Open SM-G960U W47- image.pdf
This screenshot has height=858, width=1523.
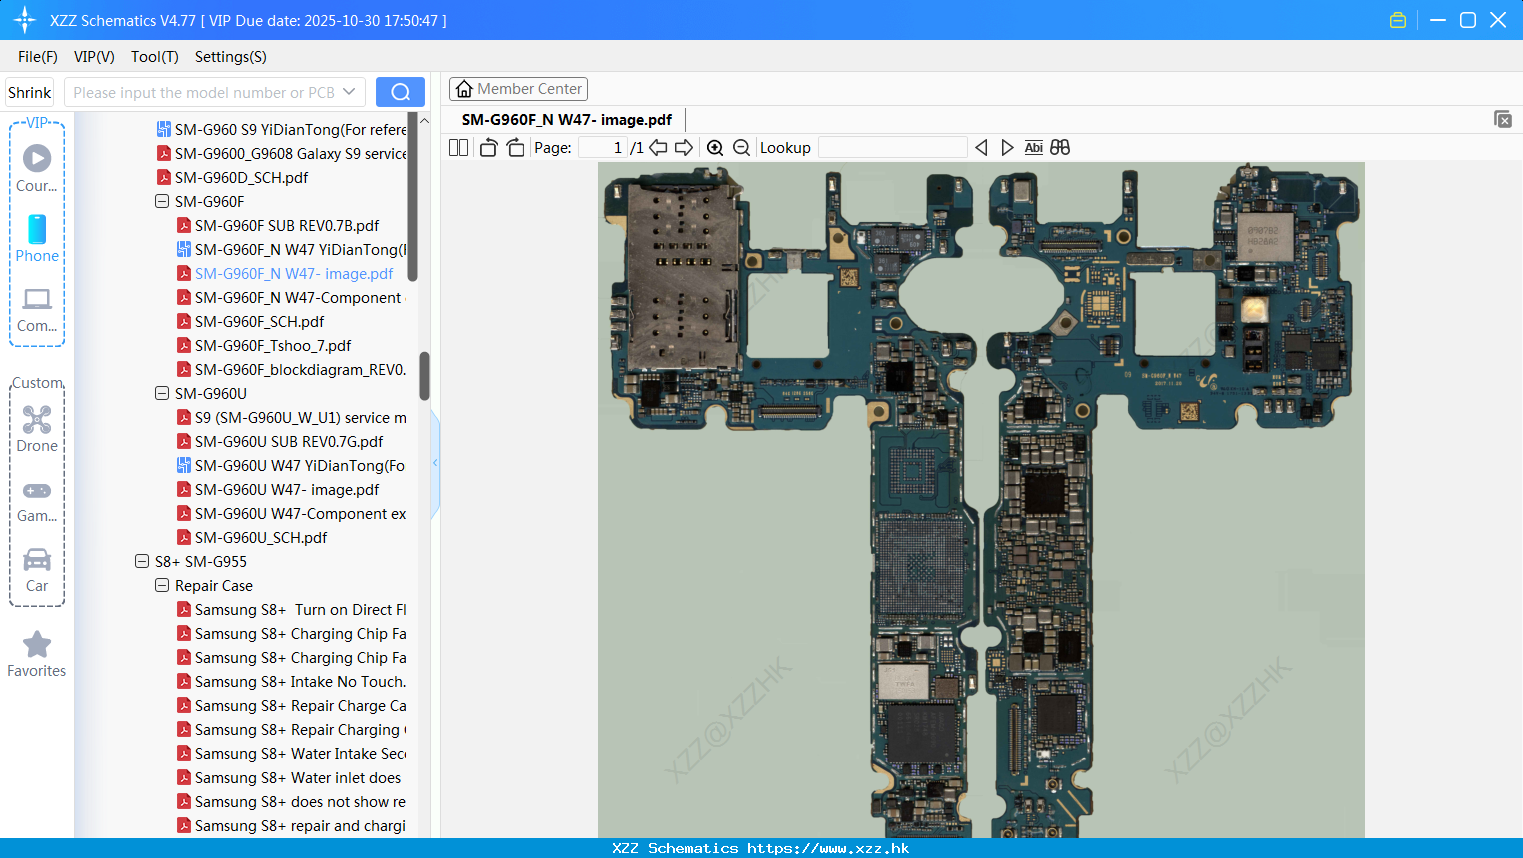[x=287, y=489]
